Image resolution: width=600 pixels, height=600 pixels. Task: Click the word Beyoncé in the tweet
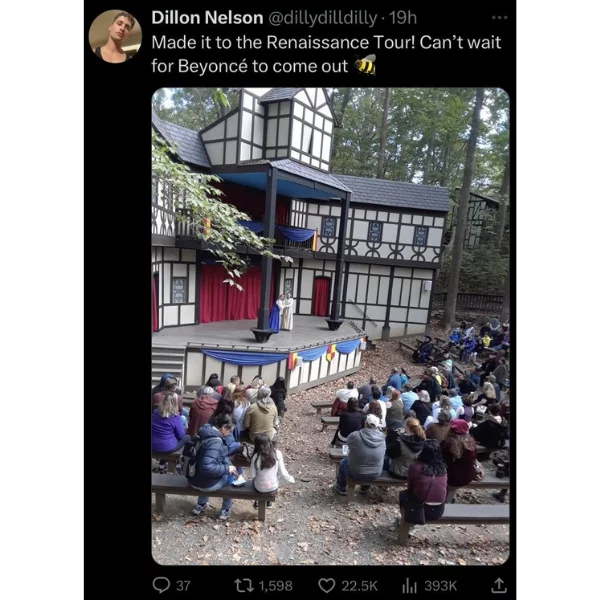coord(213,66)
